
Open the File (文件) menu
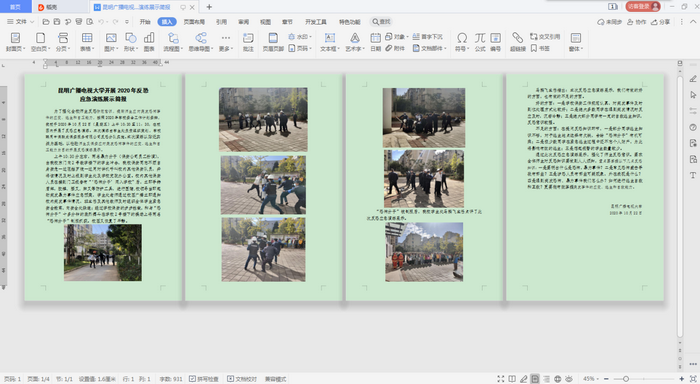(x=20, y=21)
